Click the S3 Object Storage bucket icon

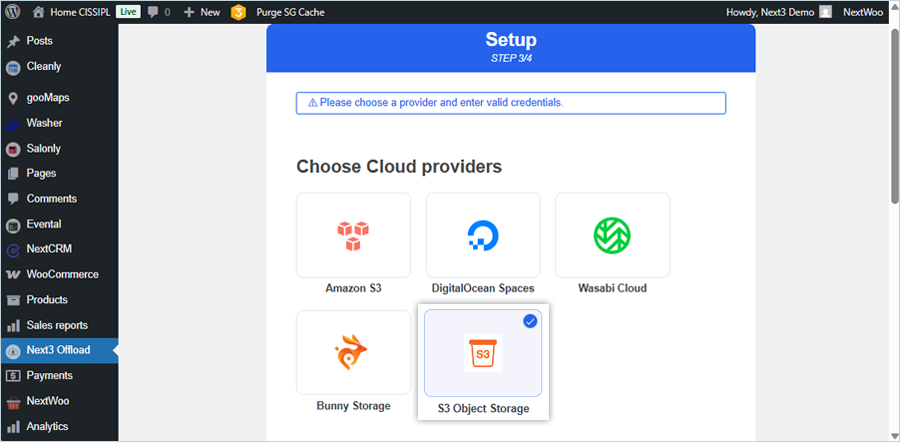(x=483, y=354)
